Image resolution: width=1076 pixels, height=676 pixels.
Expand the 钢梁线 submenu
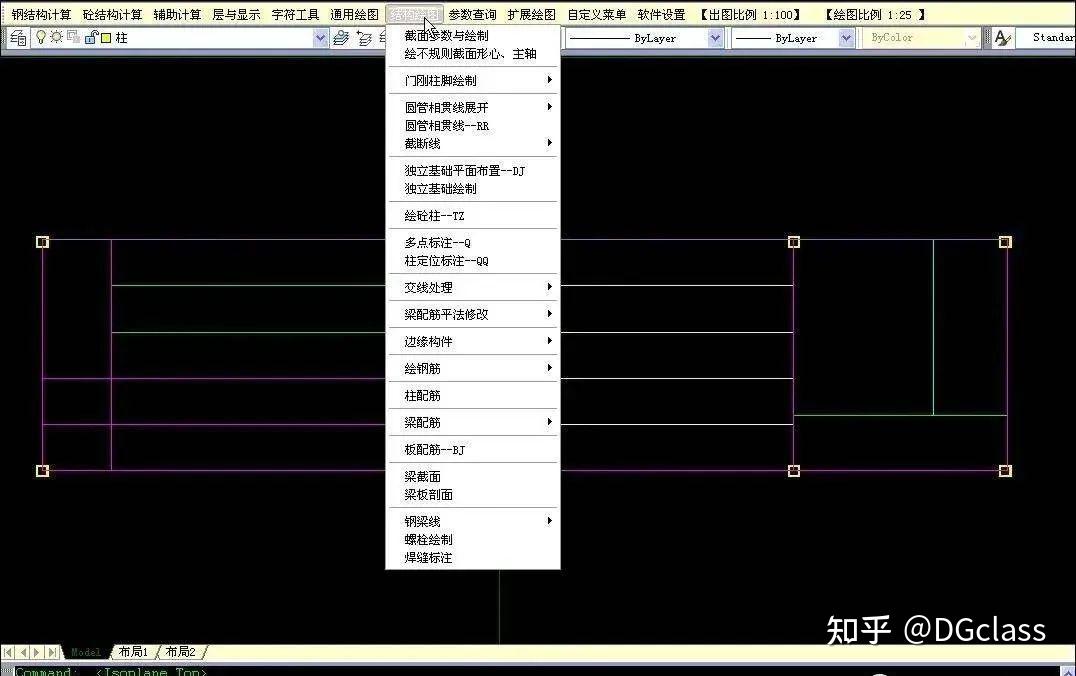[x=473, y=522]
